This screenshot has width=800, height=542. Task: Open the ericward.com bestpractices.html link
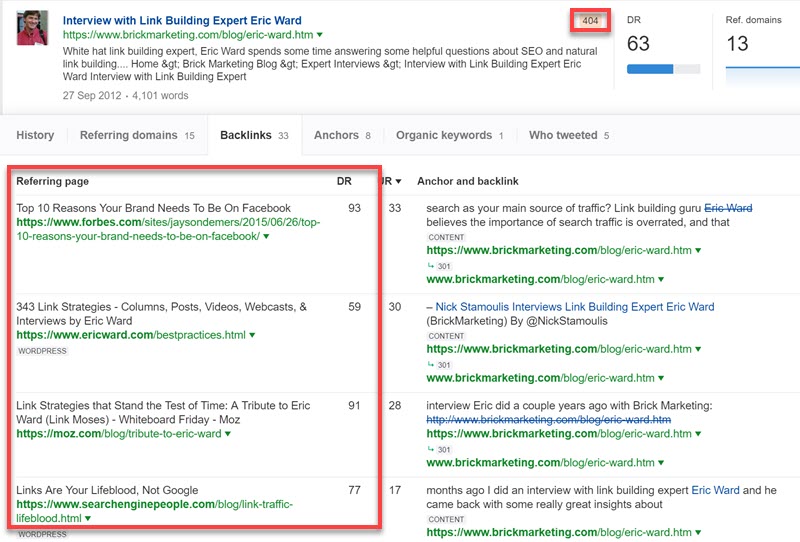point(131,335)
